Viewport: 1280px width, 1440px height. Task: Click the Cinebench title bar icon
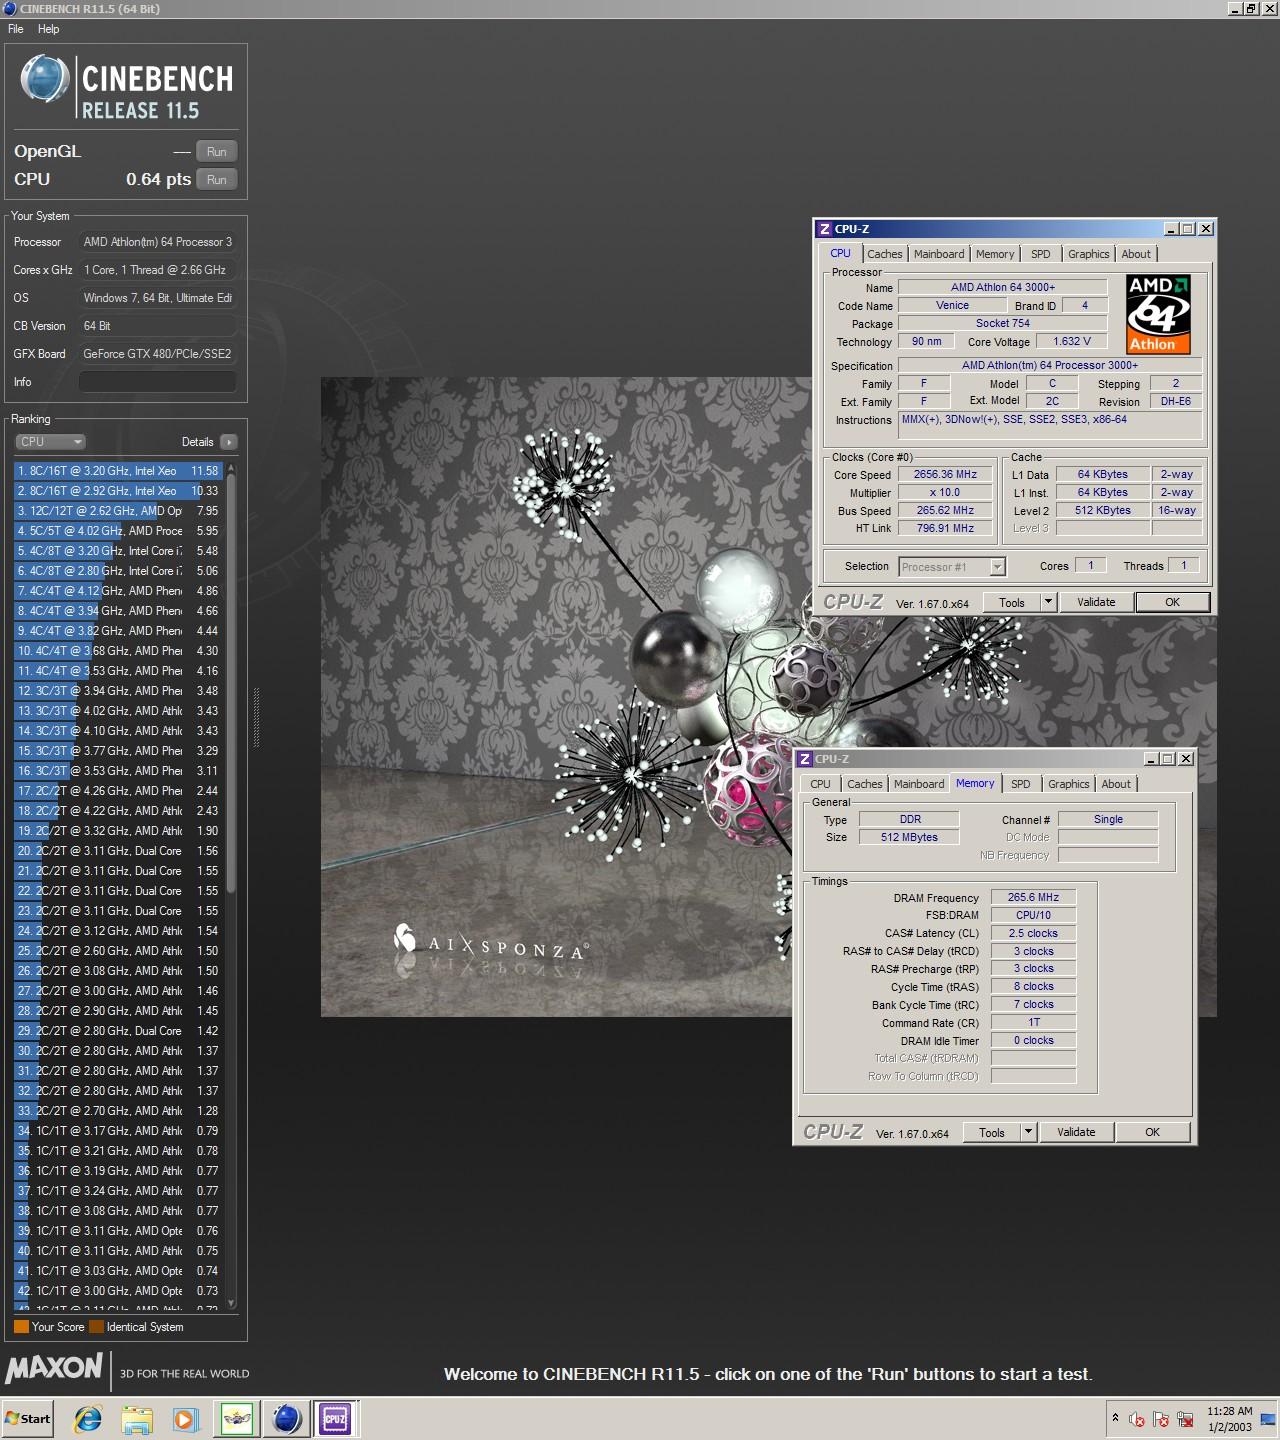(x=10, y=9)
